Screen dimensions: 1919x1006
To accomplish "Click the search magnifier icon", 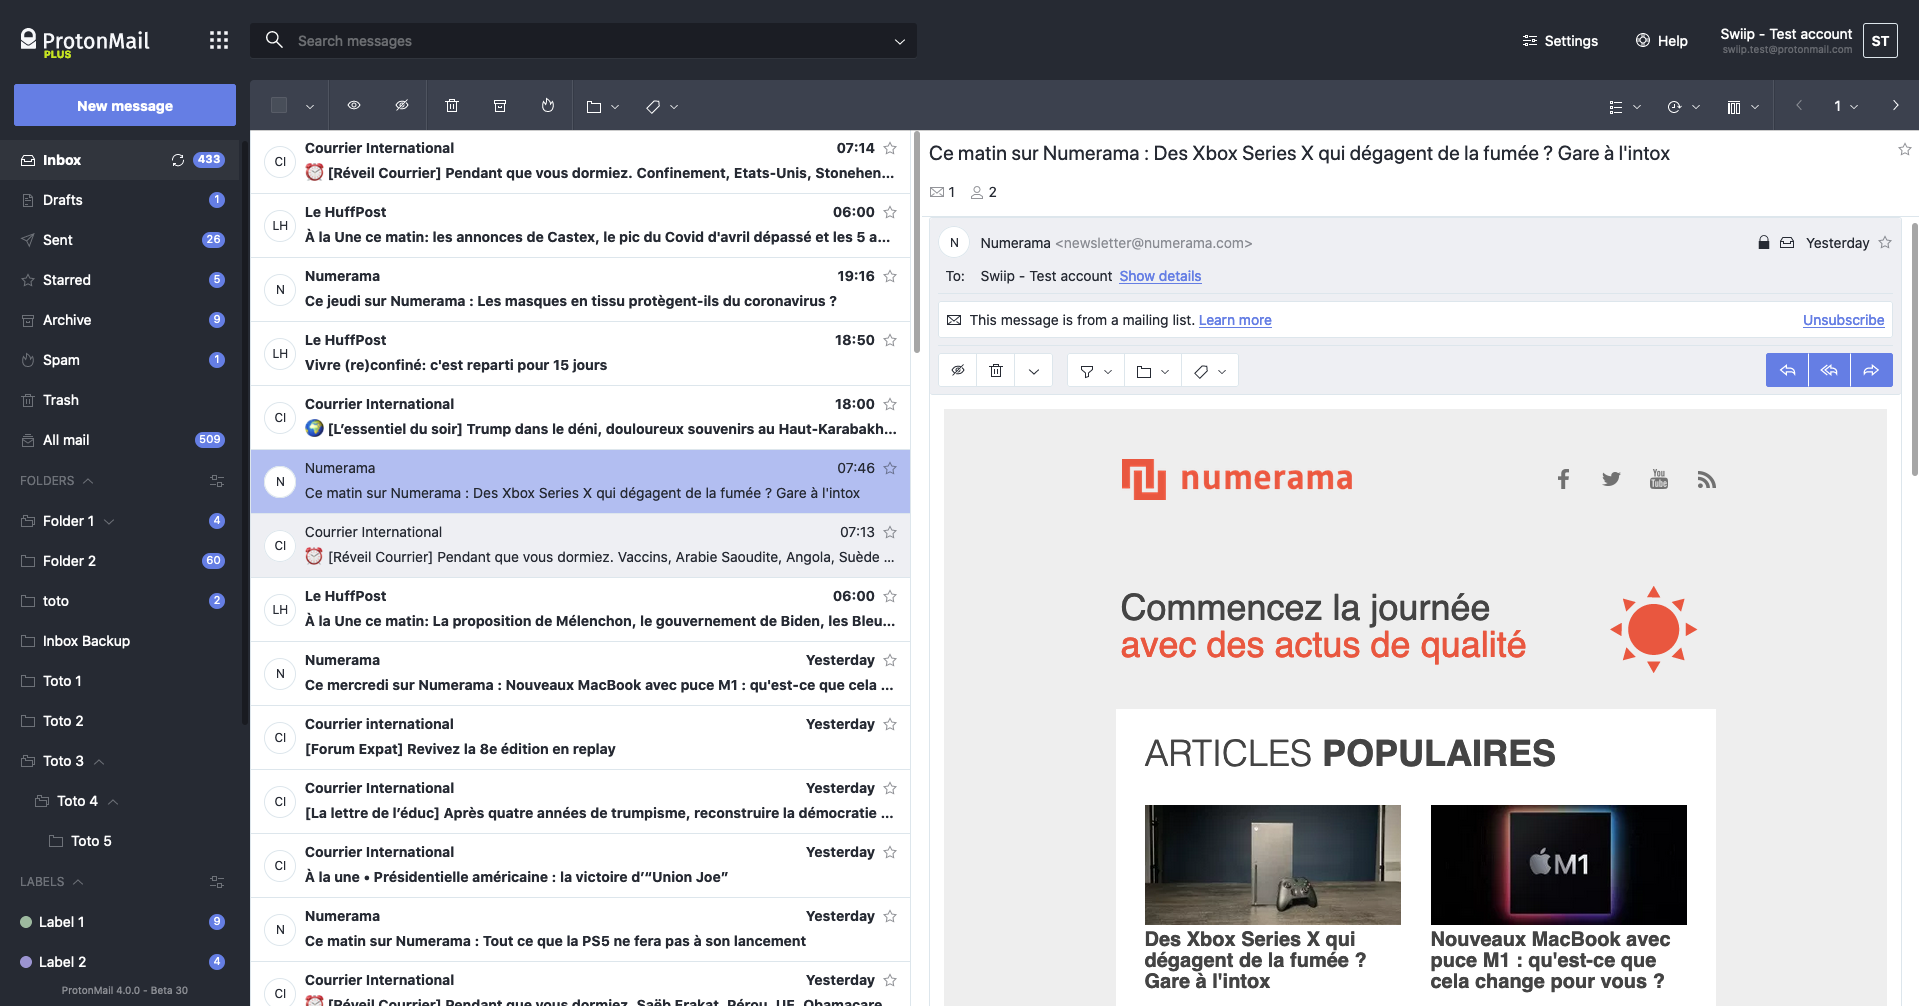I will coord(274,40).
